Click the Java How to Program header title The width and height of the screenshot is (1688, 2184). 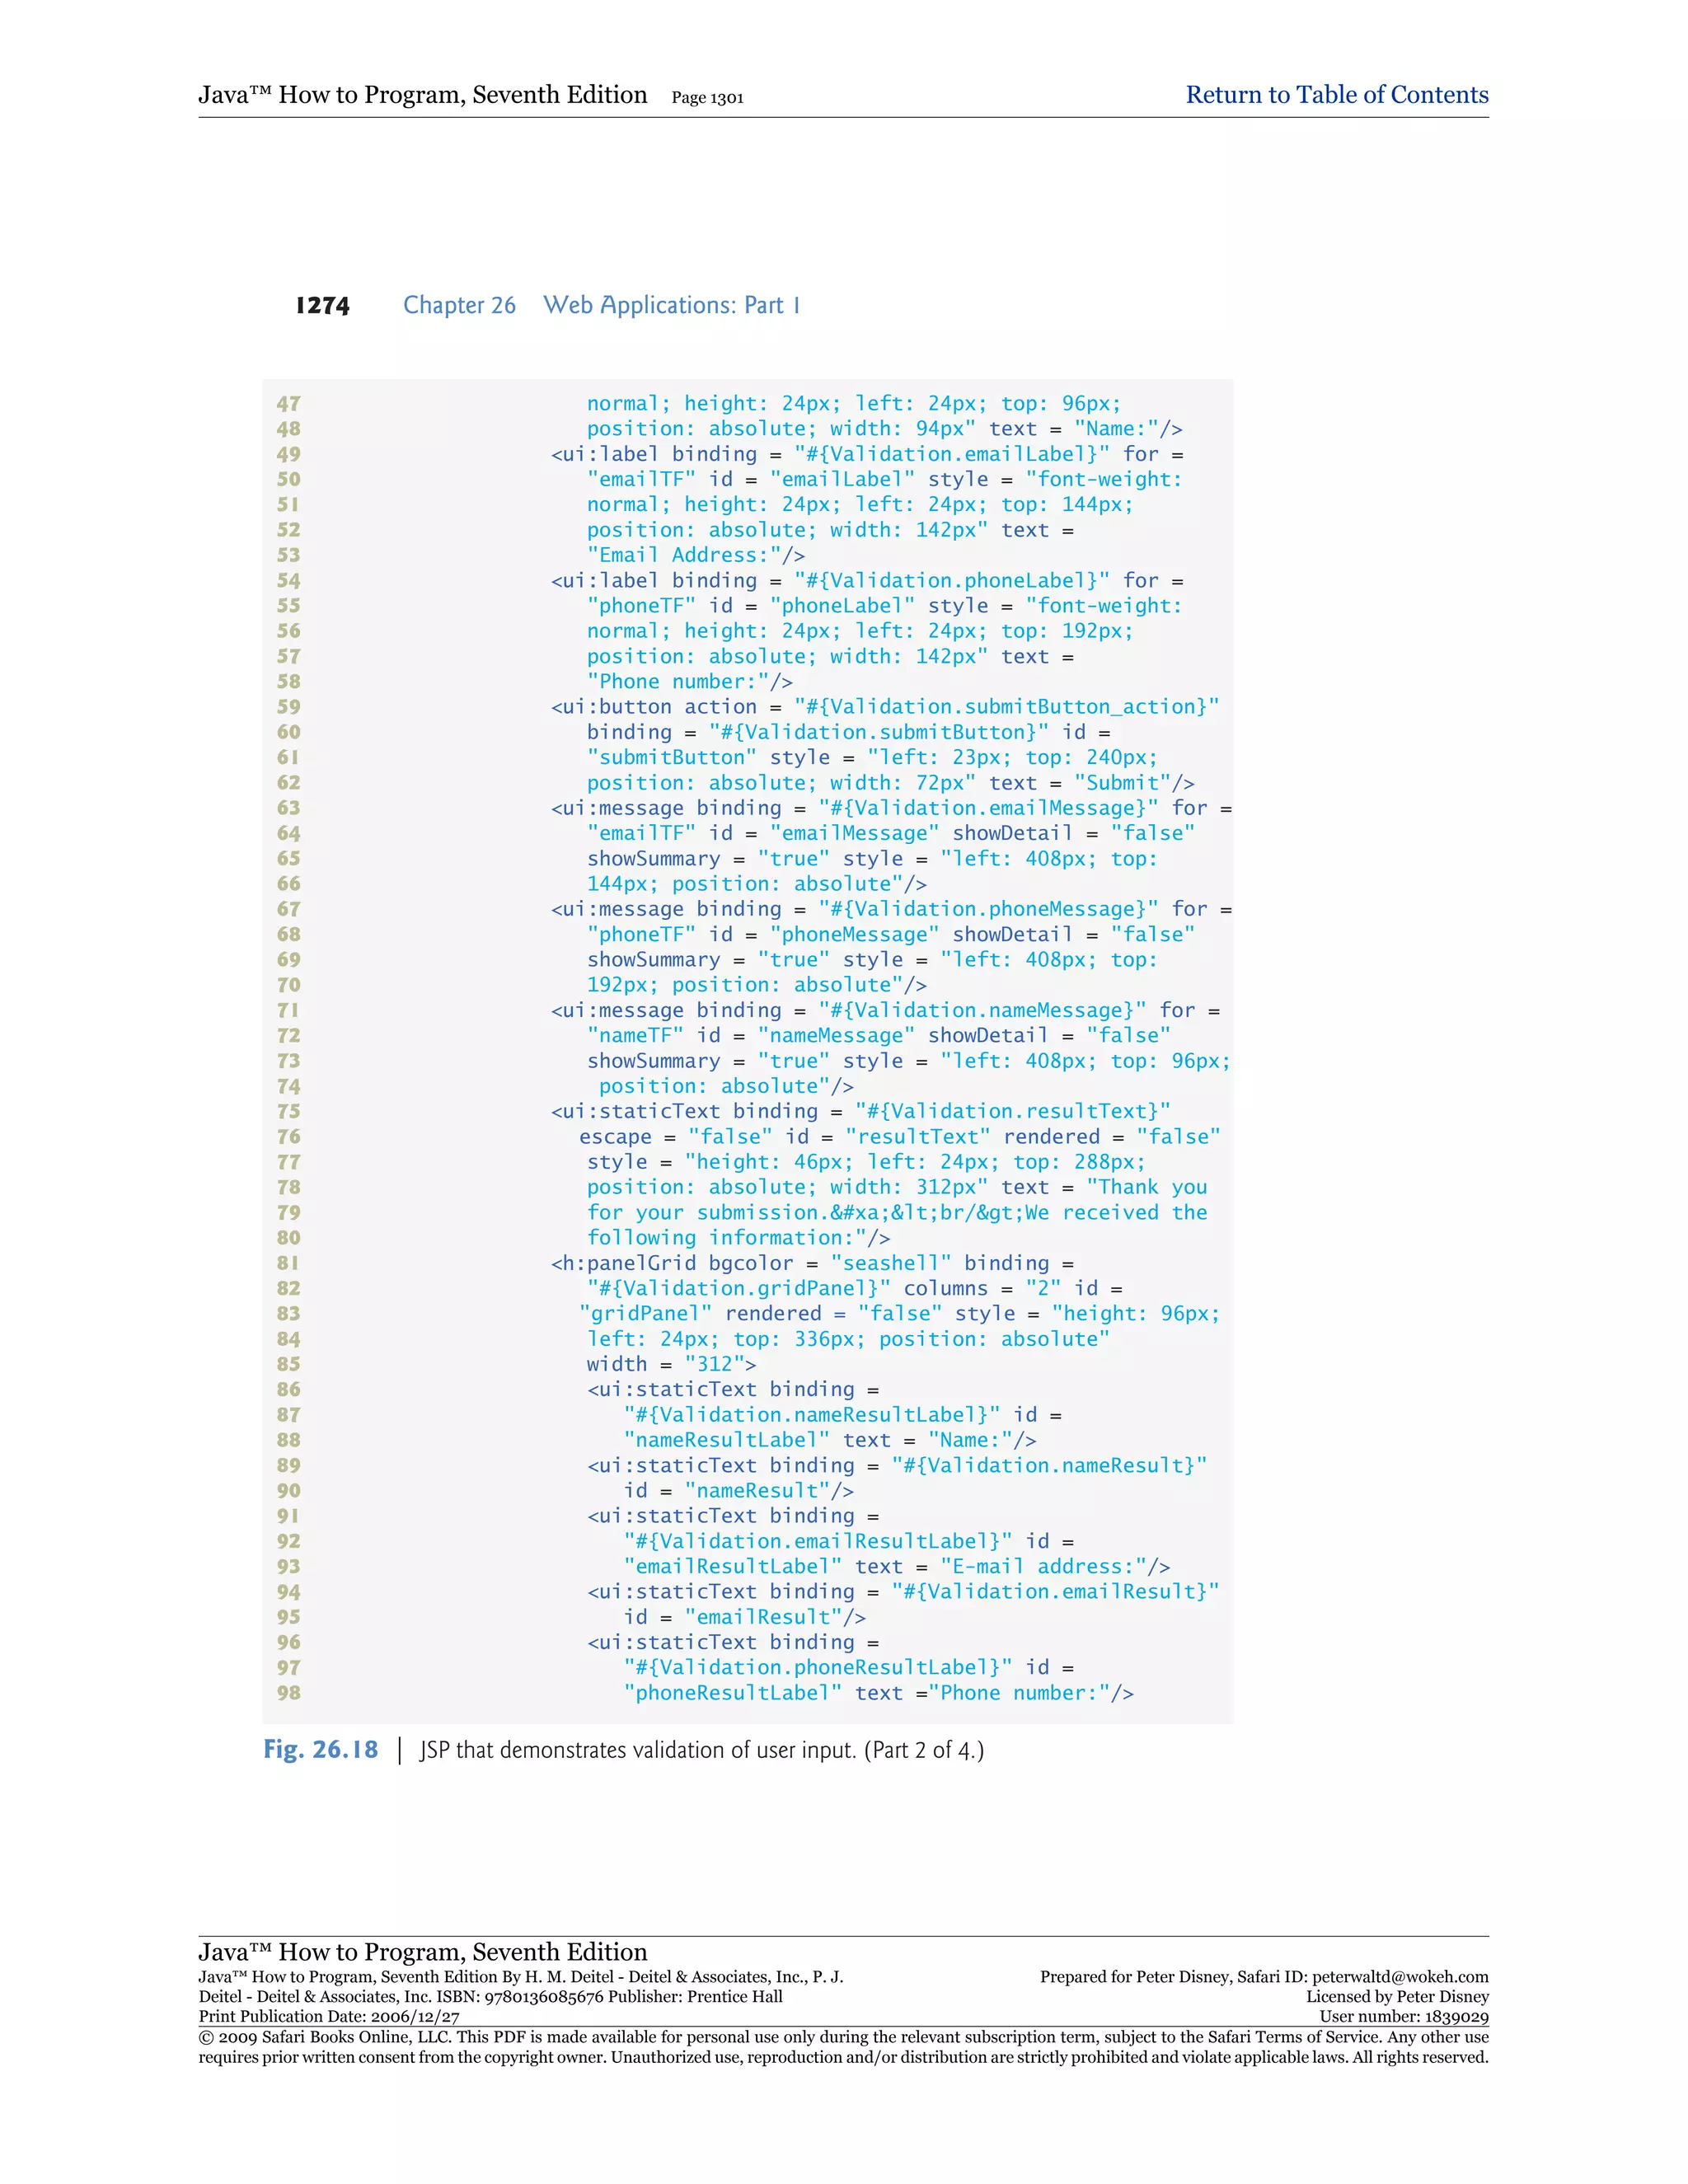[422, 95]
